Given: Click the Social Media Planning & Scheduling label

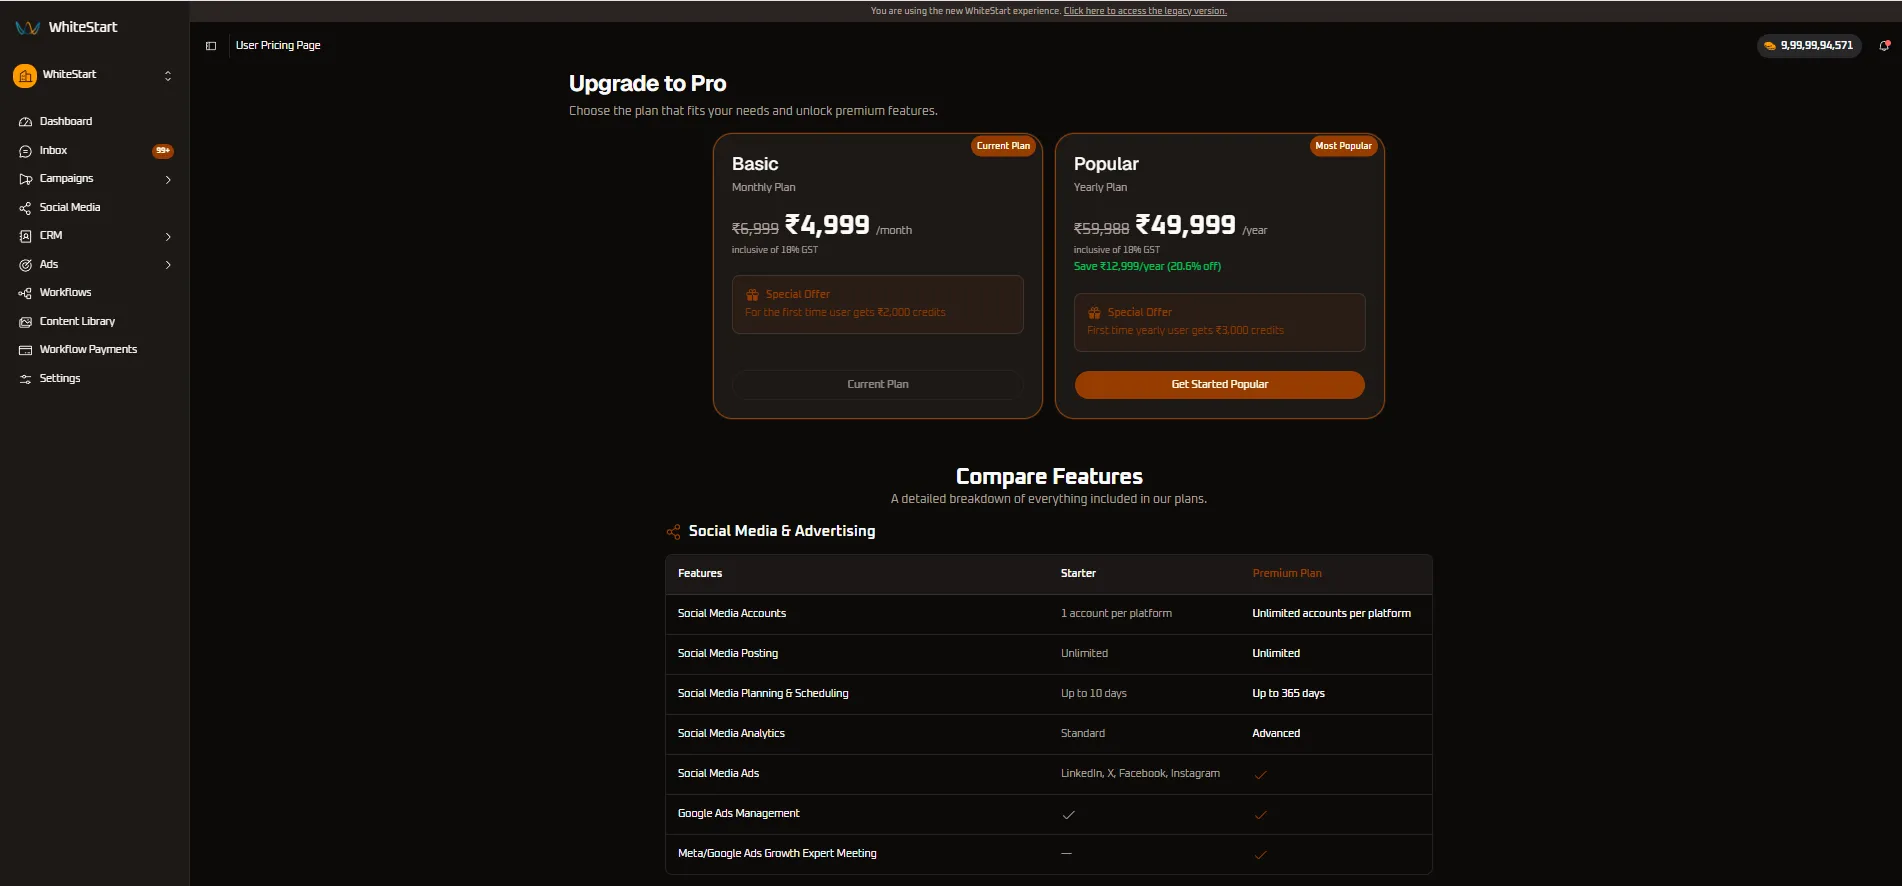Looking at the screenshot, I should [x=763, y=694].
